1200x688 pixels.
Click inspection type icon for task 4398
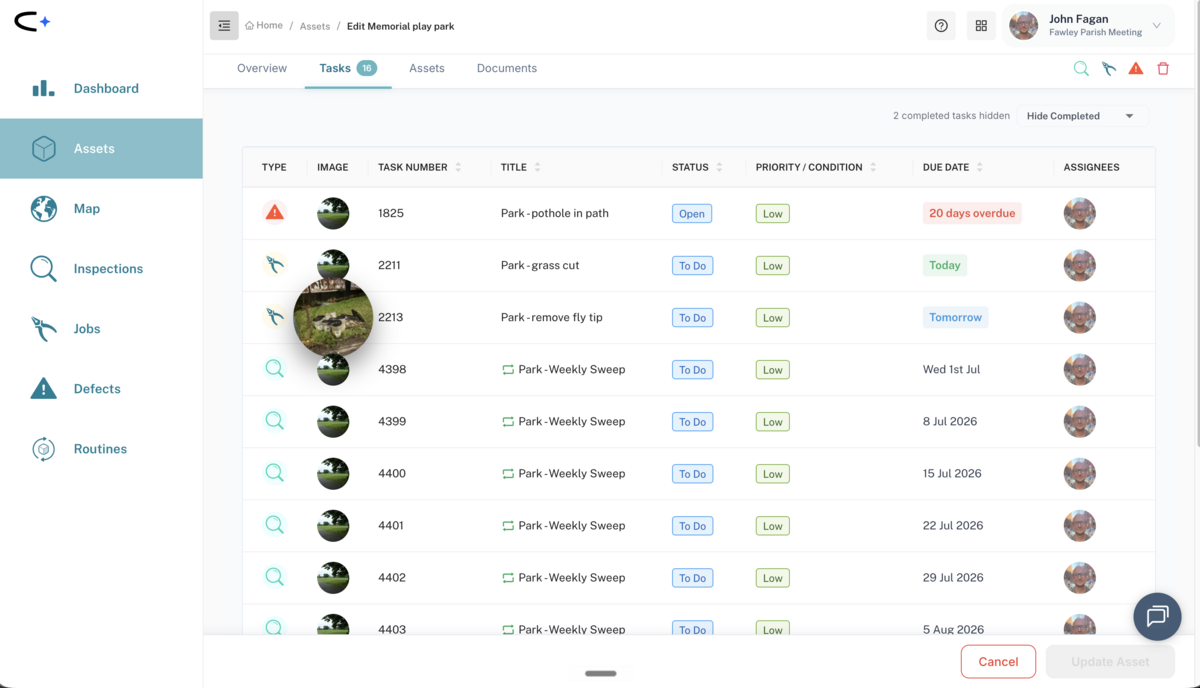pyautogui.click(x=274, y=369)
